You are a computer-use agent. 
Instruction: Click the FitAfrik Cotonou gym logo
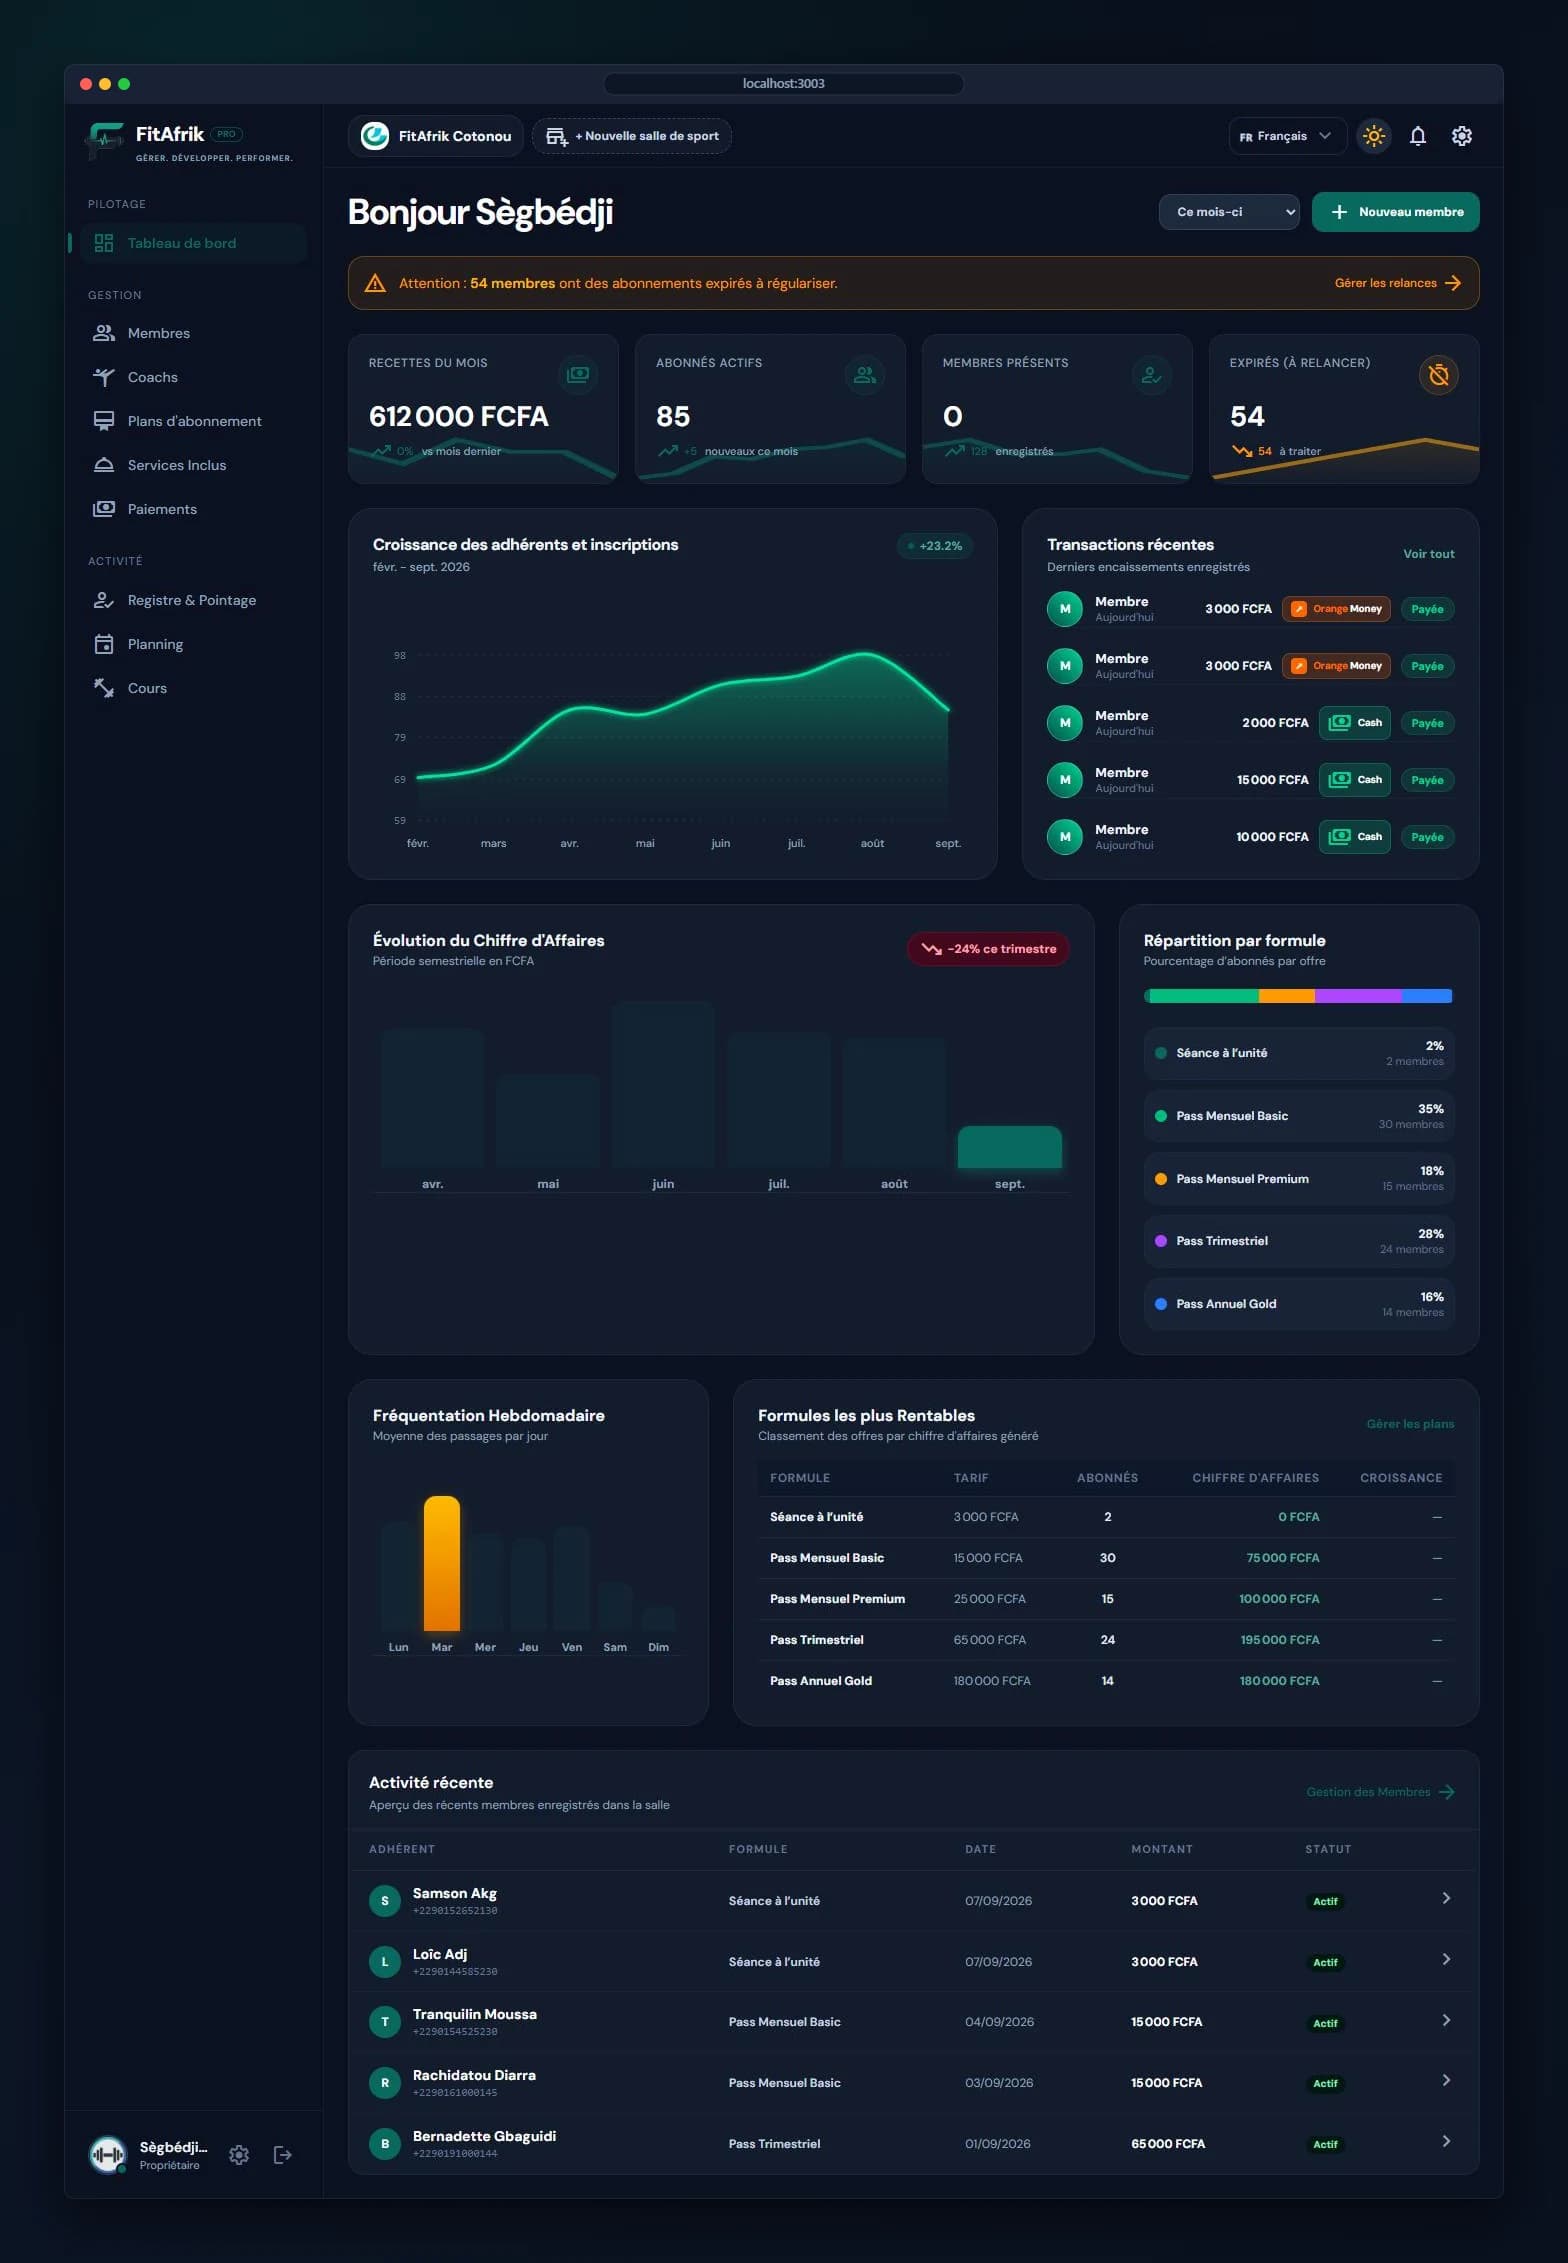[375, 136]
